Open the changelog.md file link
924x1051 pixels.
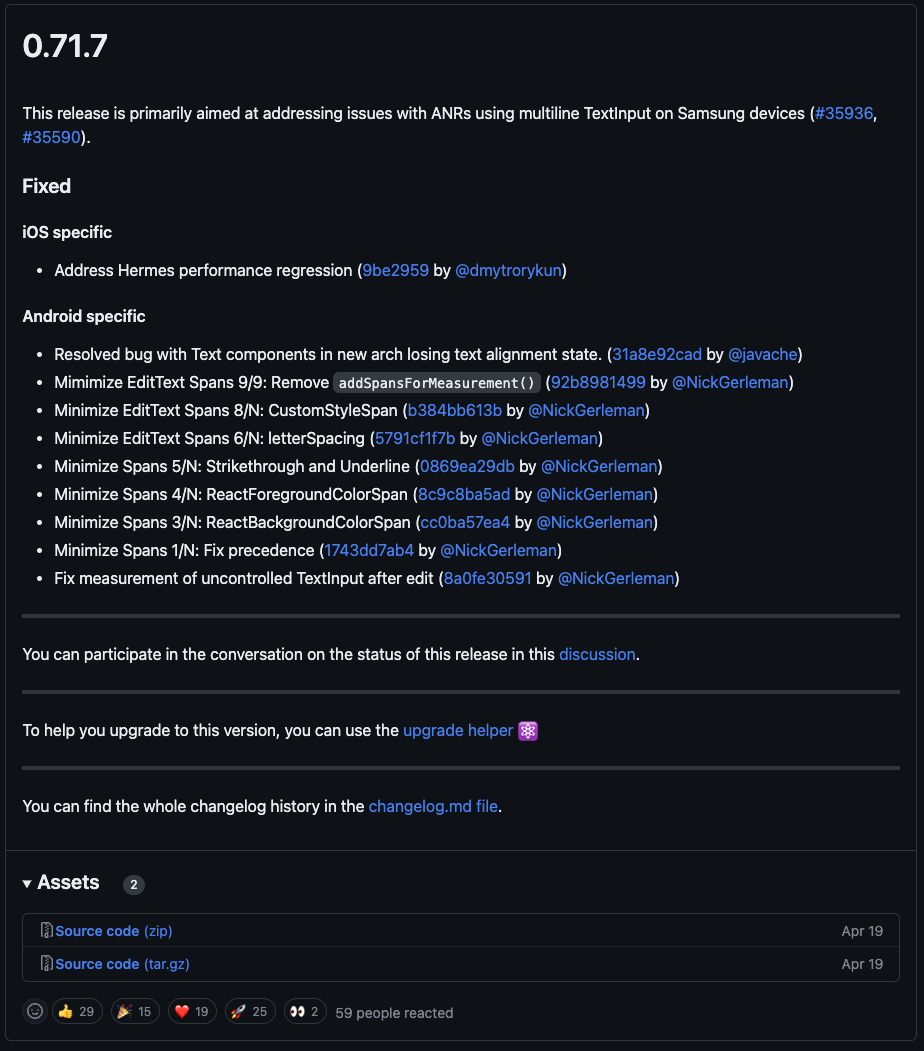[432, 806]
